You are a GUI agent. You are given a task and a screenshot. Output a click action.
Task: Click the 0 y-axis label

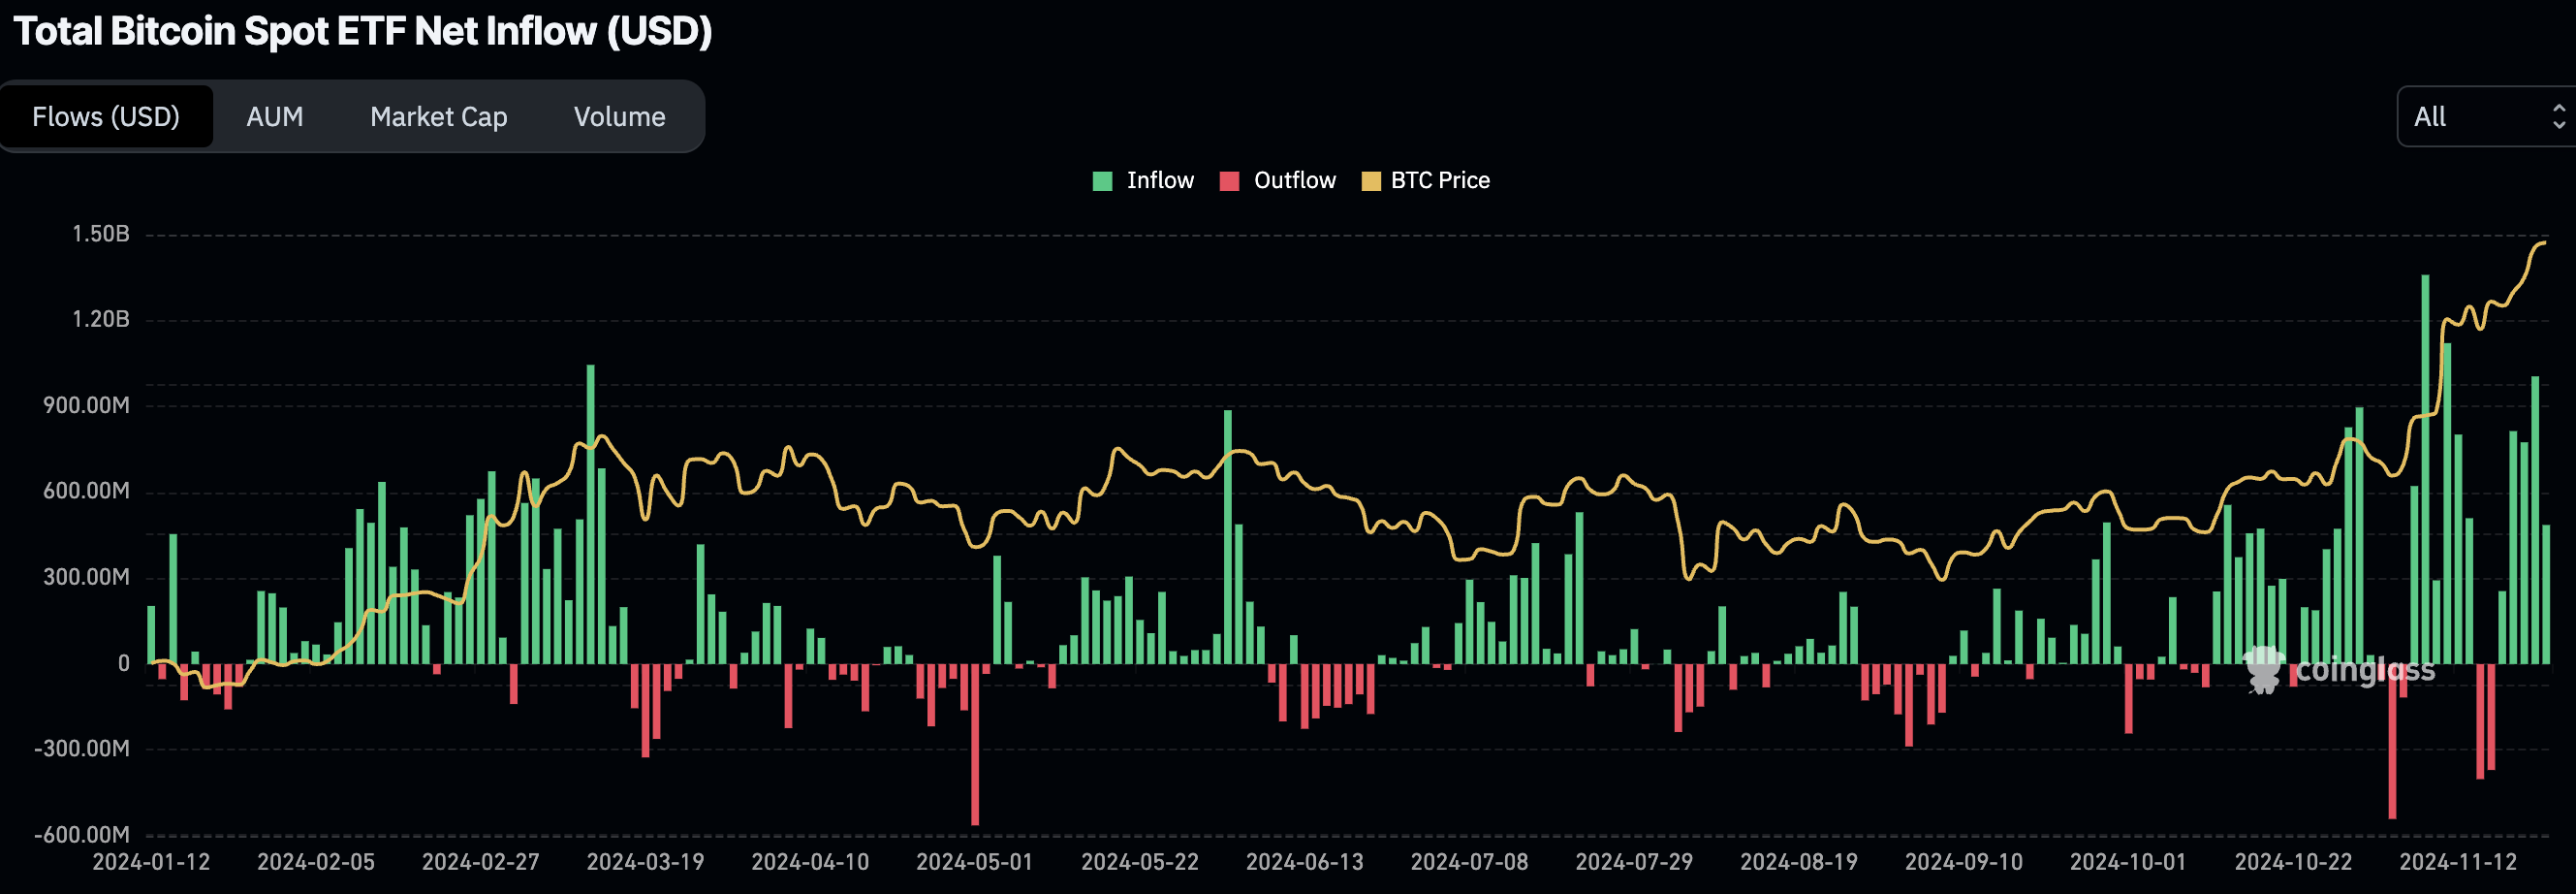coord(124,663)
